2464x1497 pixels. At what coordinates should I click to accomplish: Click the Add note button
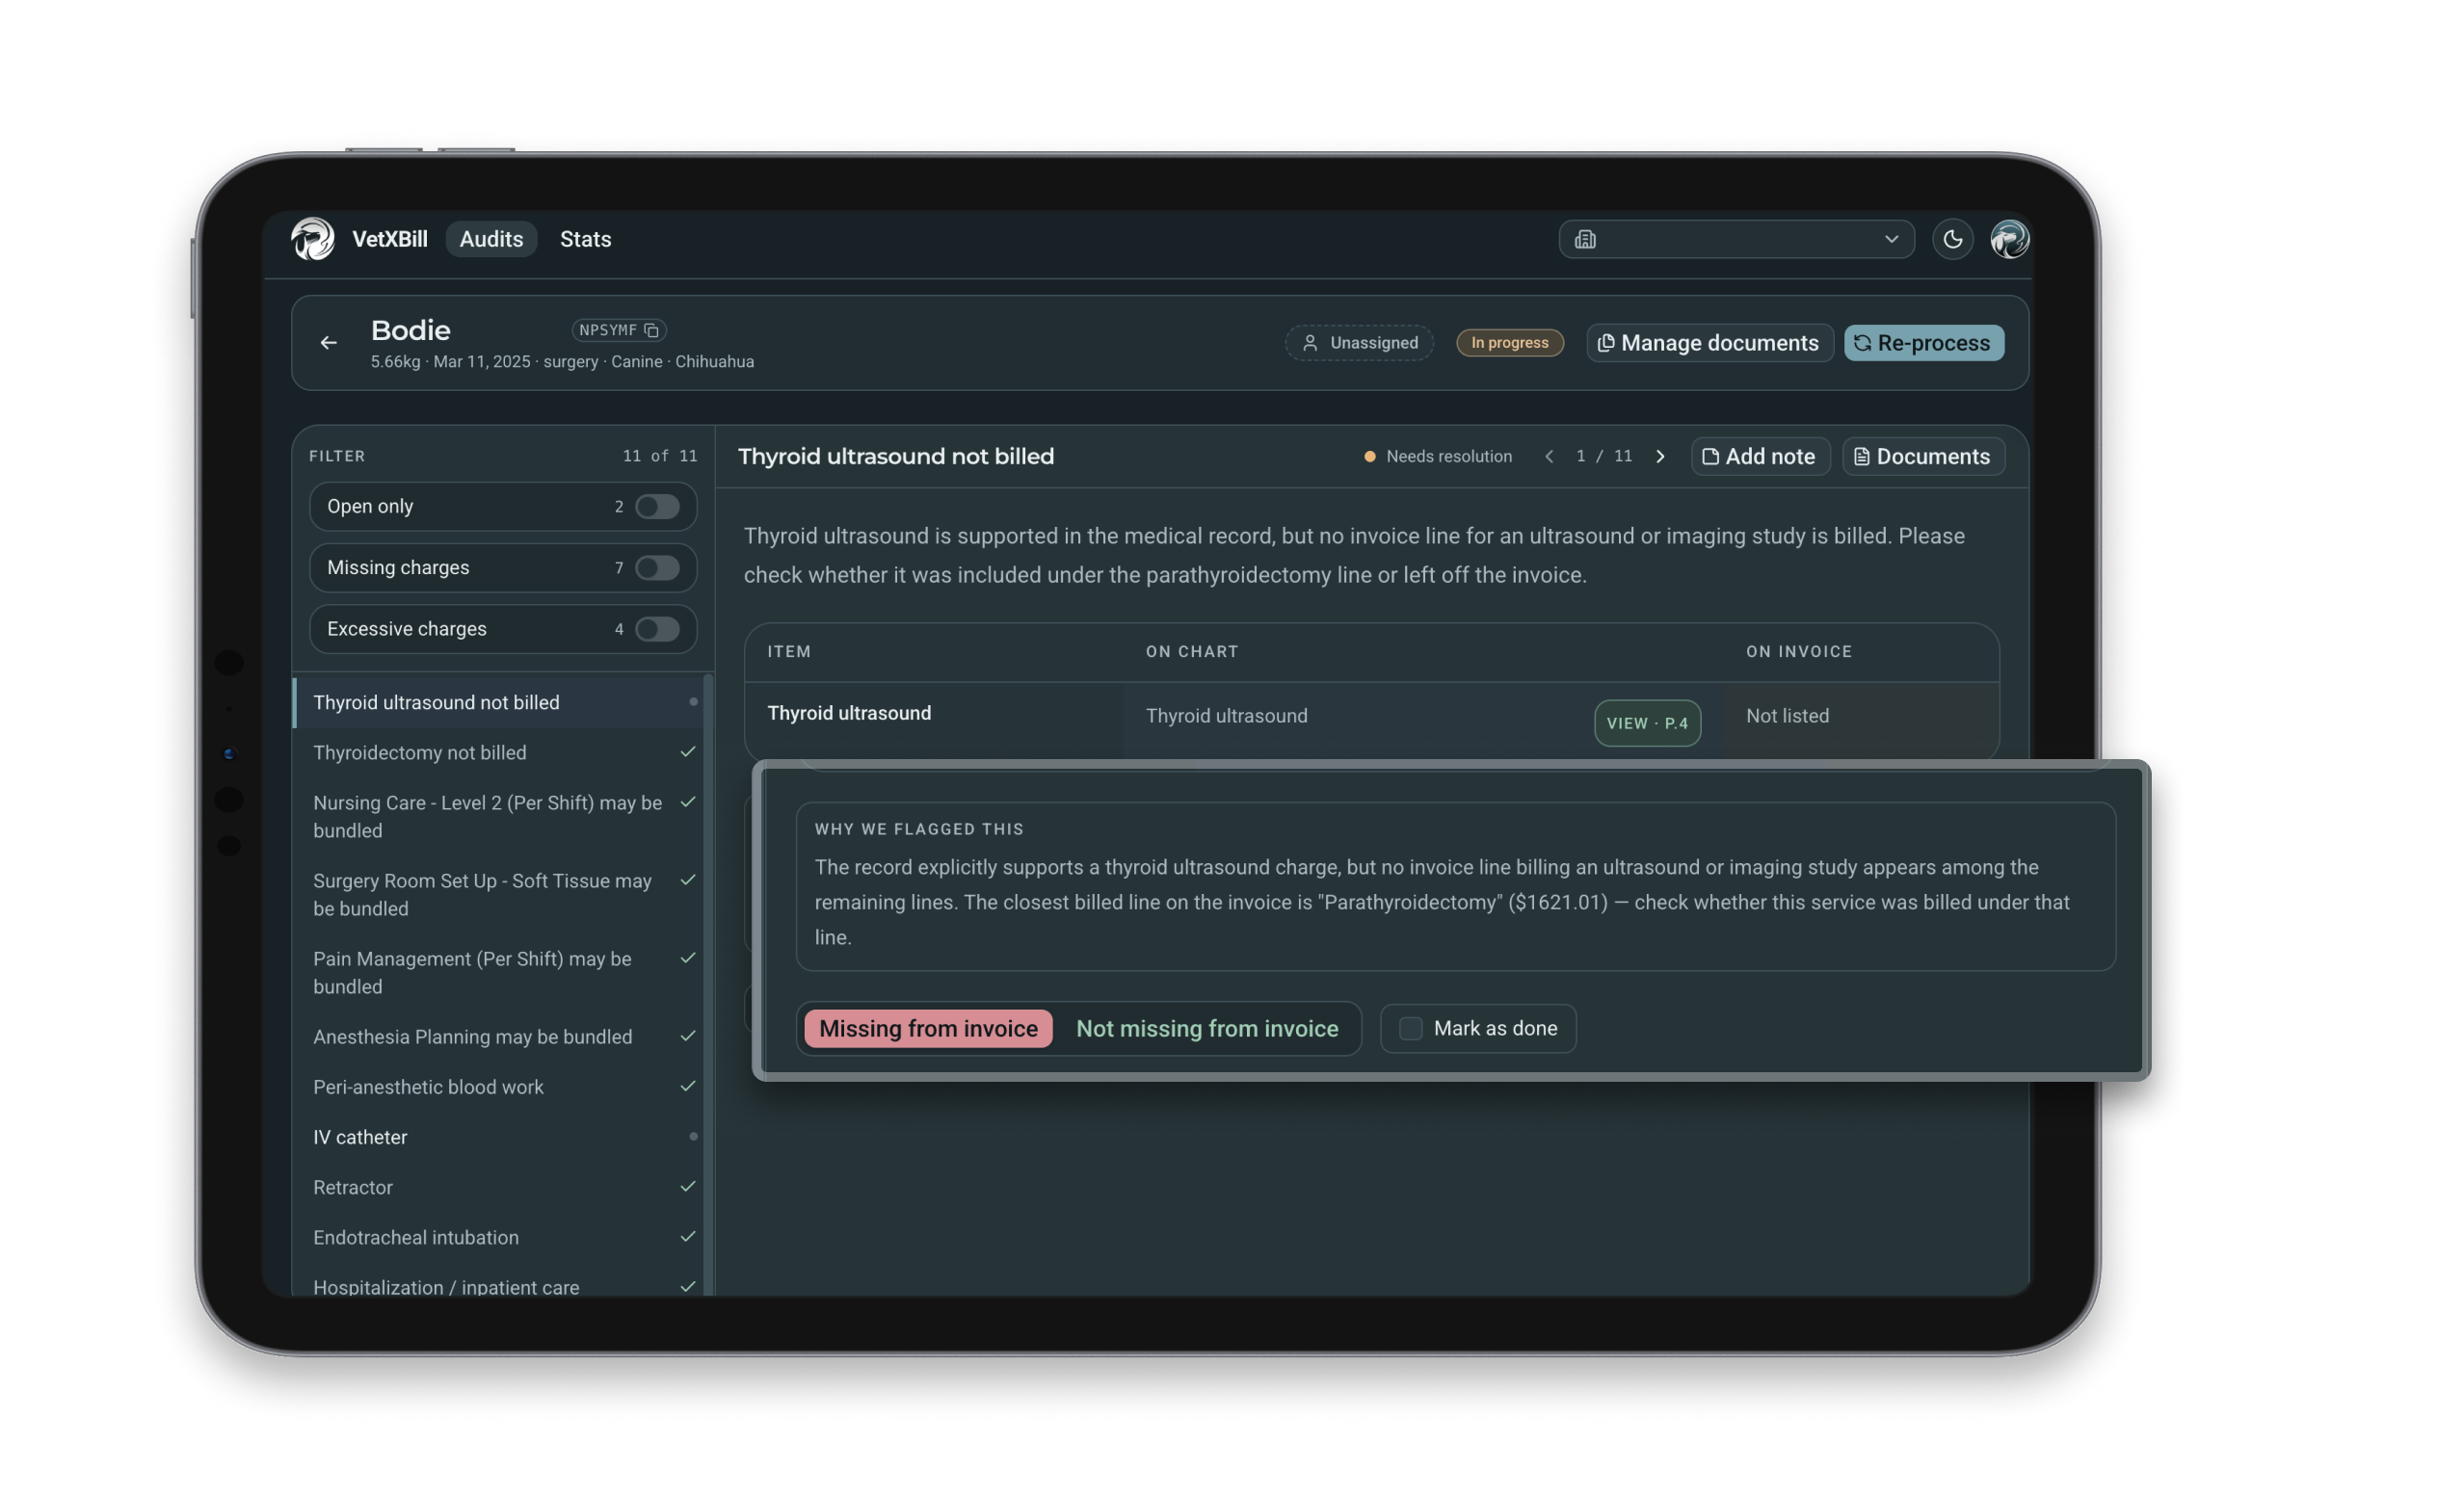pyautogui.click(x=1759, y=456)
